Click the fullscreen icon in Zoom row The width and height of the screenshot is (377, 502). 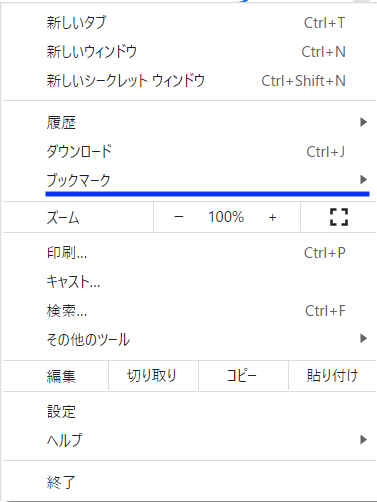[339, 217]
